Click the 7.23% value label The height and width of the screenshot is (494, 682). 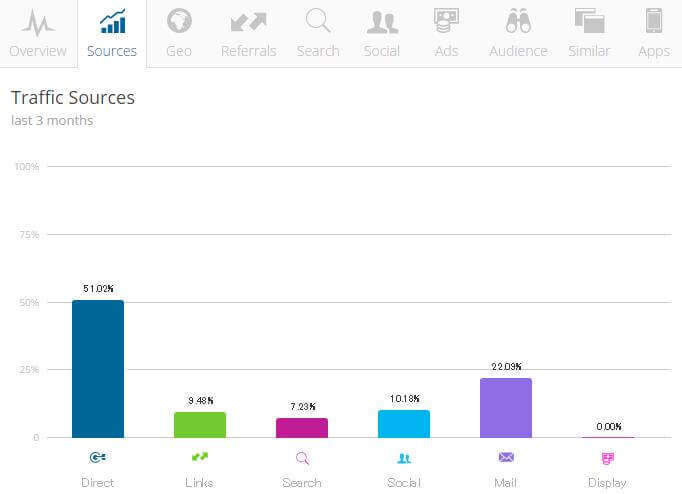(x=303, y=406)
